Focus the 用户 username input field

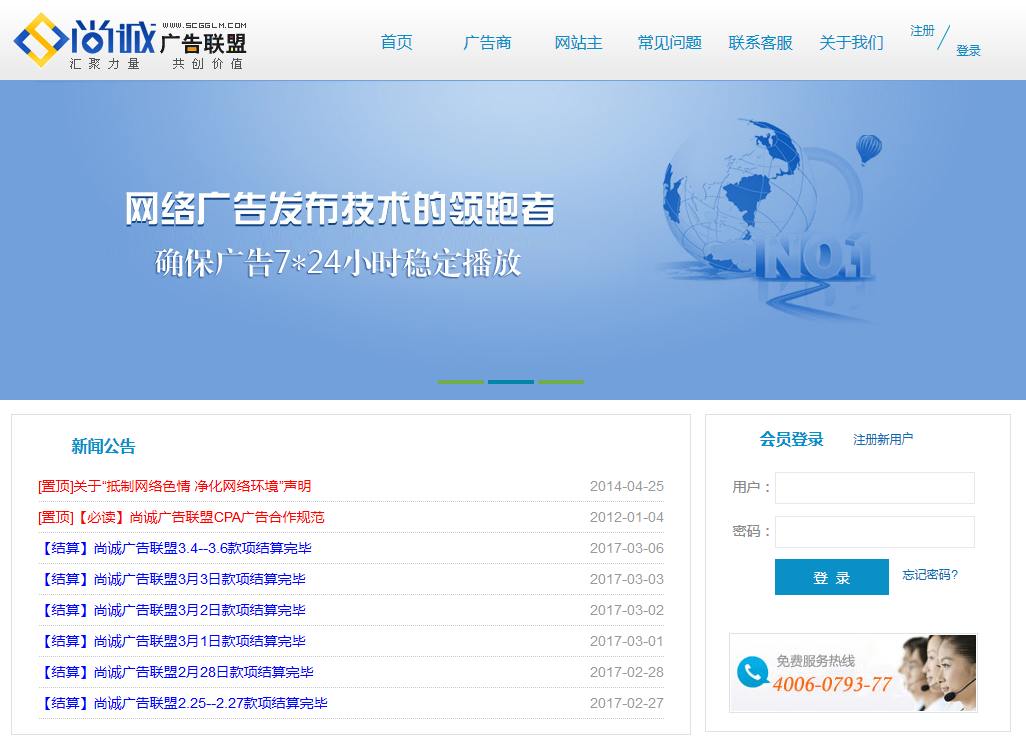874,488
